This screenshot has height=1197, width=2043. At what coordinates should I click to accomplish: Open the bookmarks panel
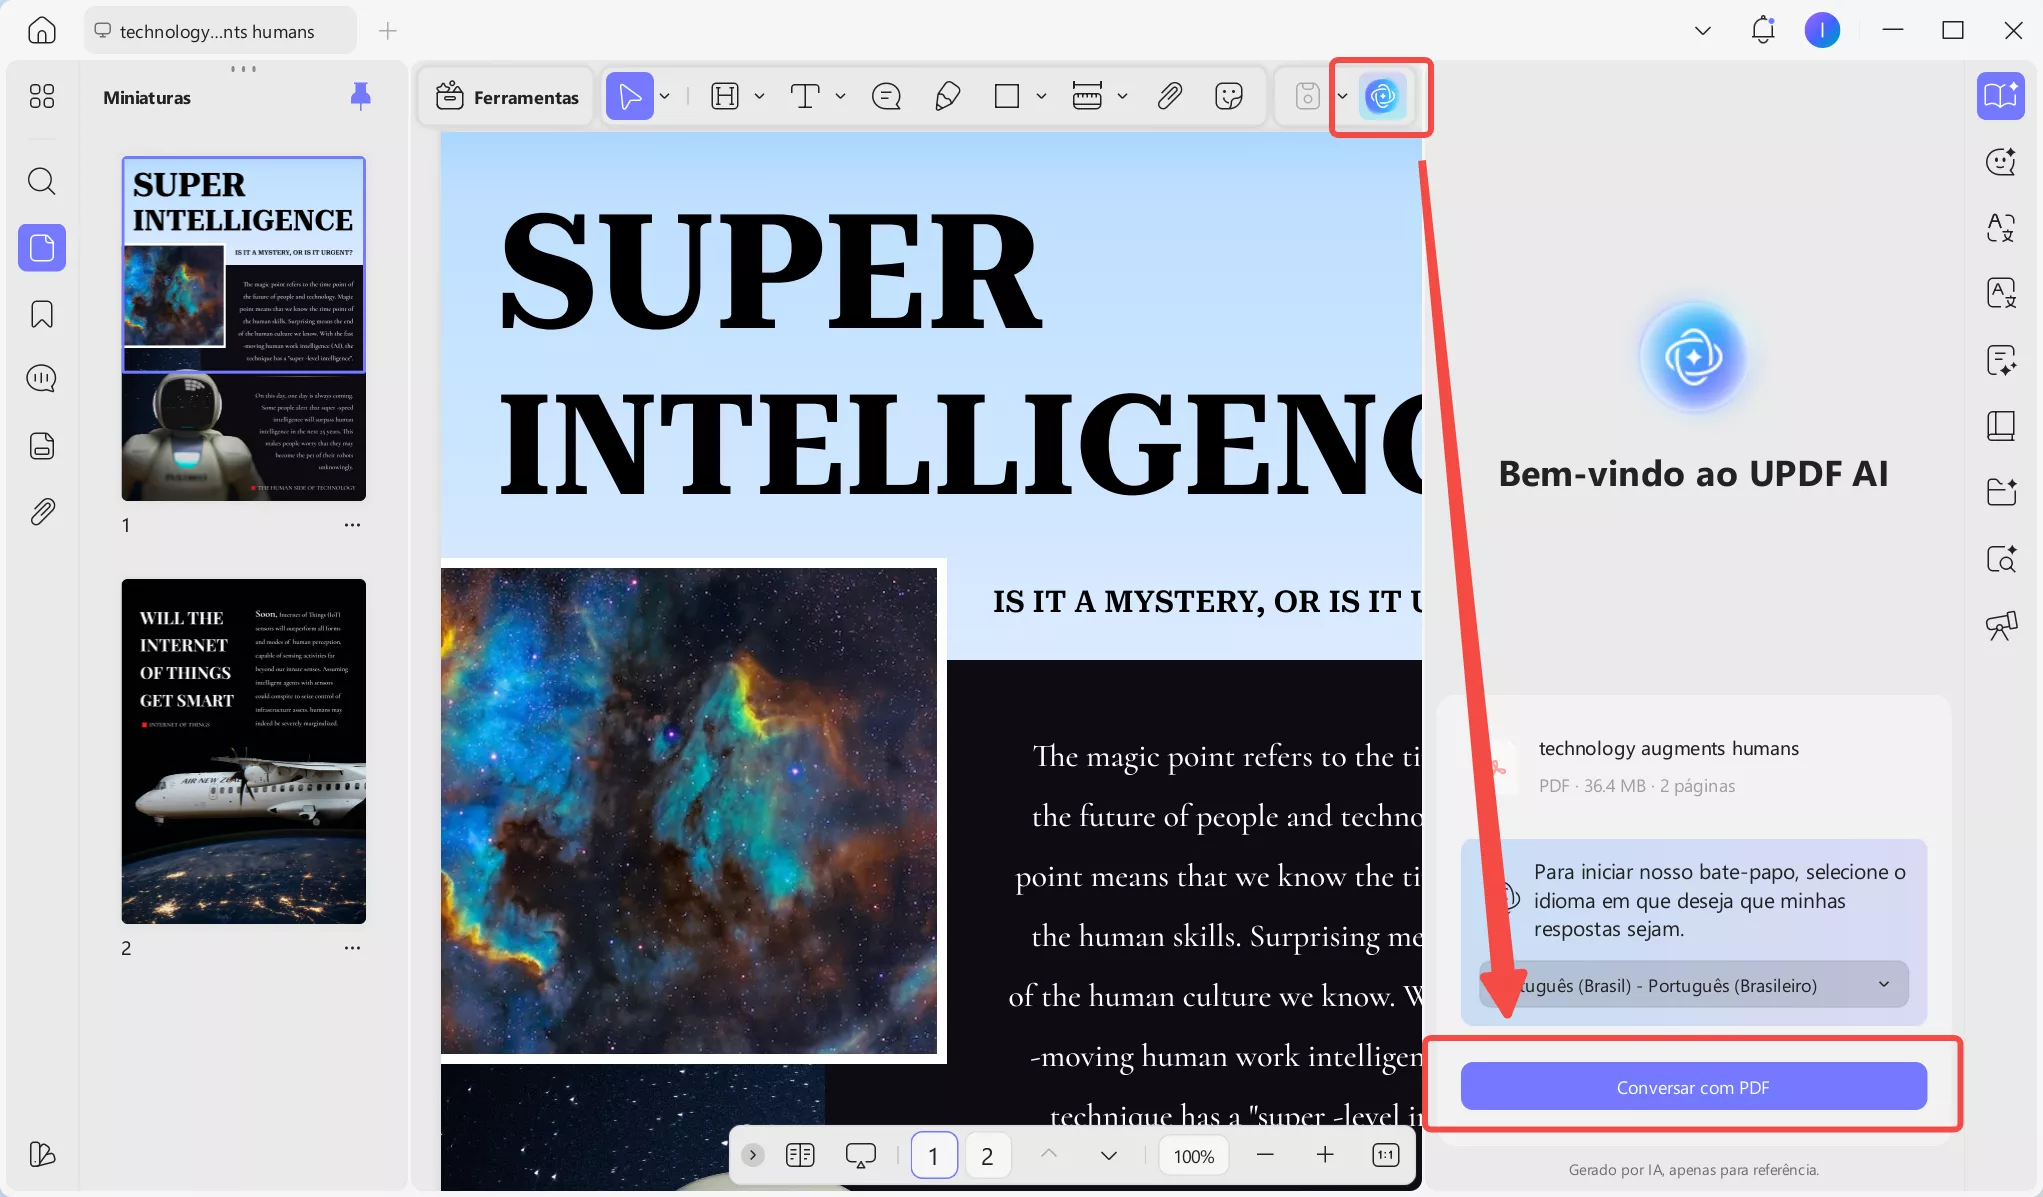click(42, 314)
